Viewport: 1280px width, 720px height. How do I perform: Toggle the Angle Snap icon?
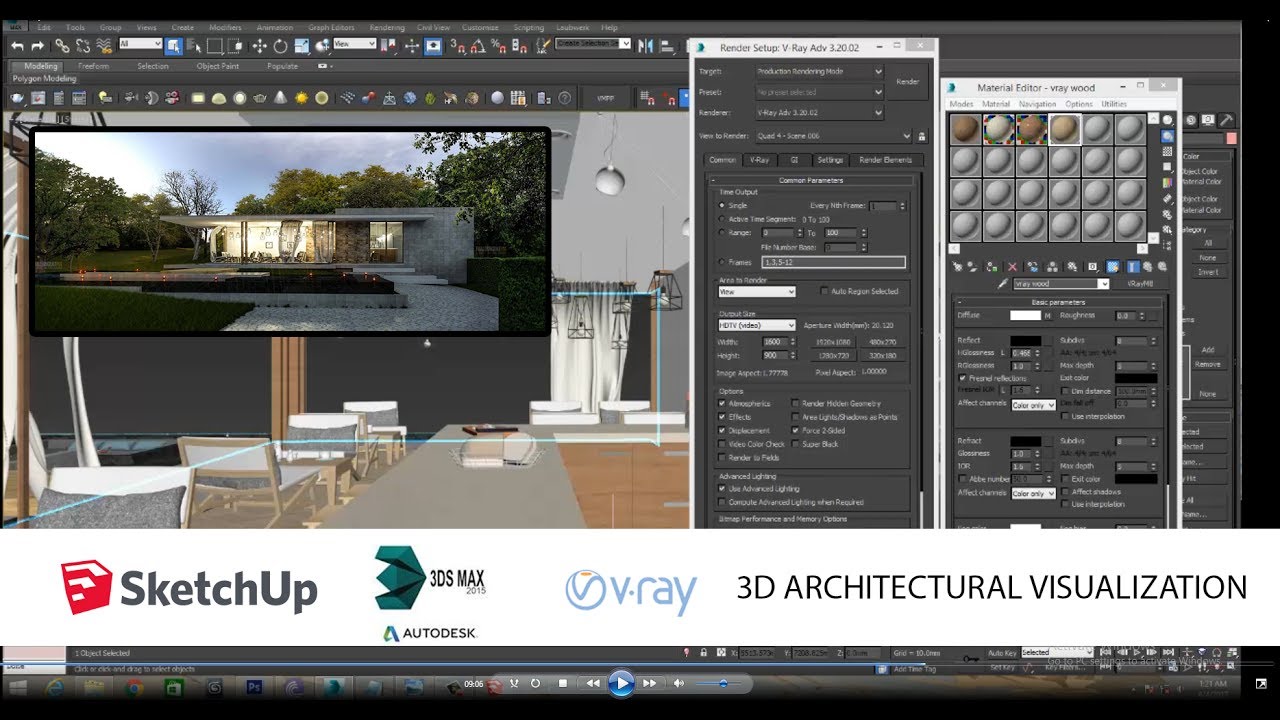pos(477,45)
